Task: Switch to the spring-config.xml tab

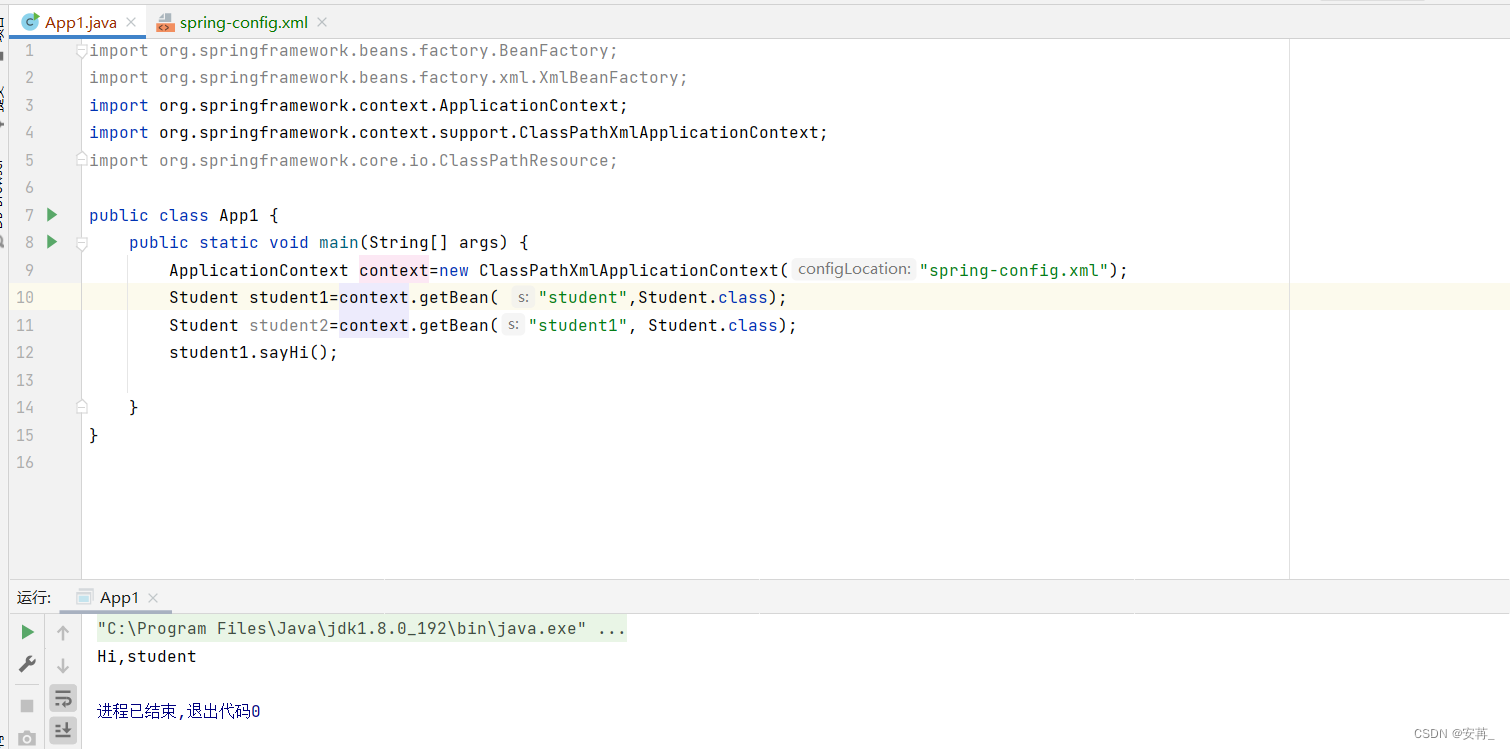Action: point(244,22)
